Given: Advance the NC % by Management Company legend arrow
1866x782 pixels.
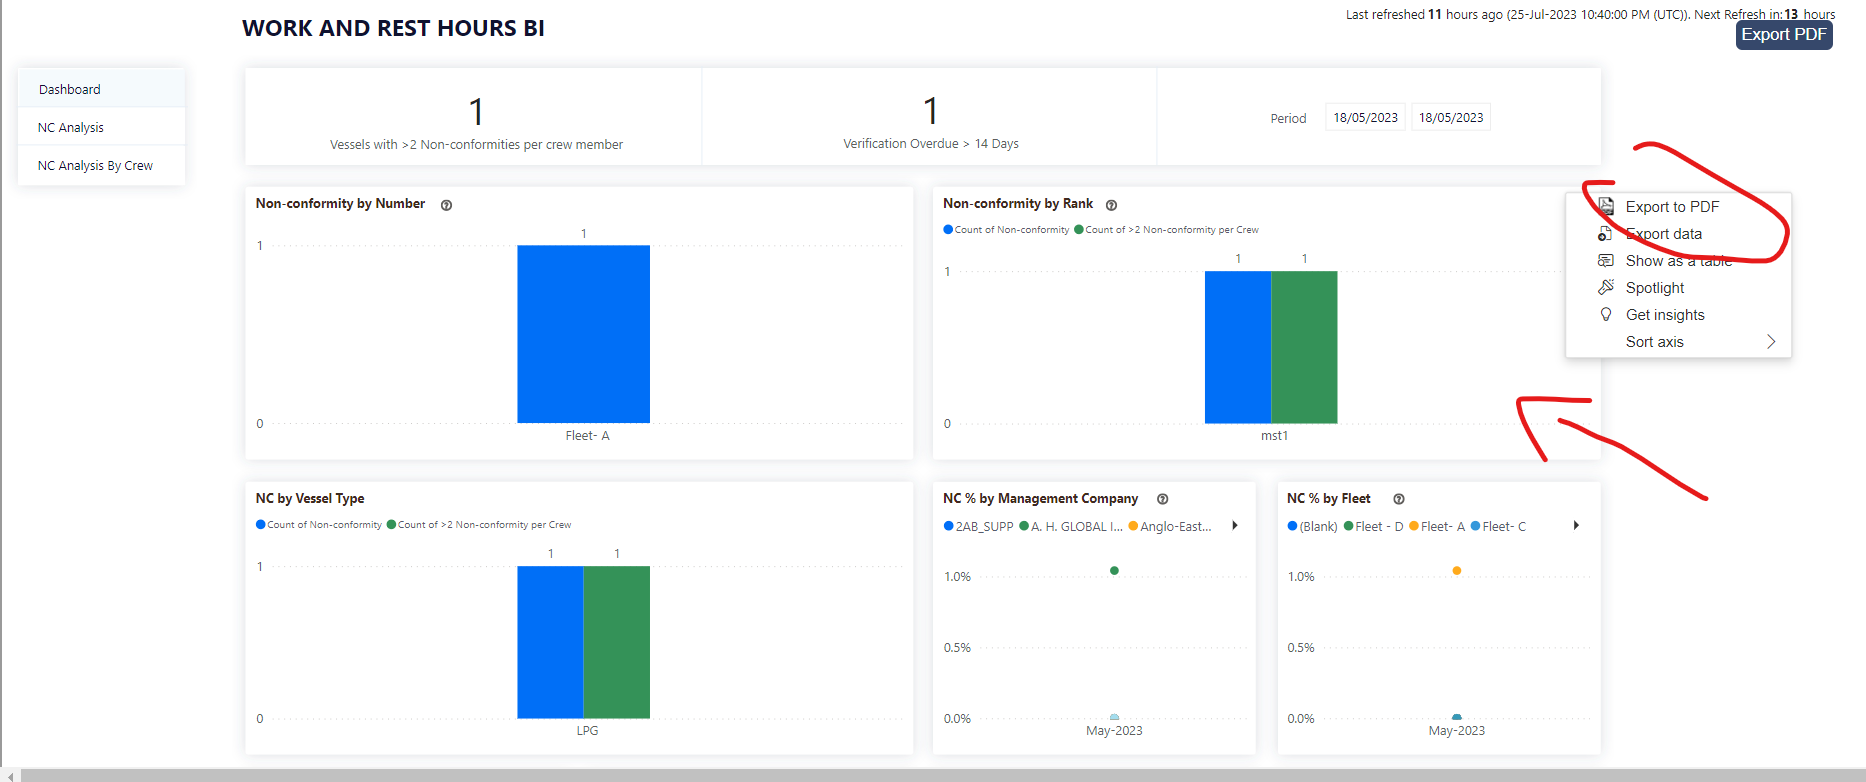Looking at the screenshot, I should 1235,525.
